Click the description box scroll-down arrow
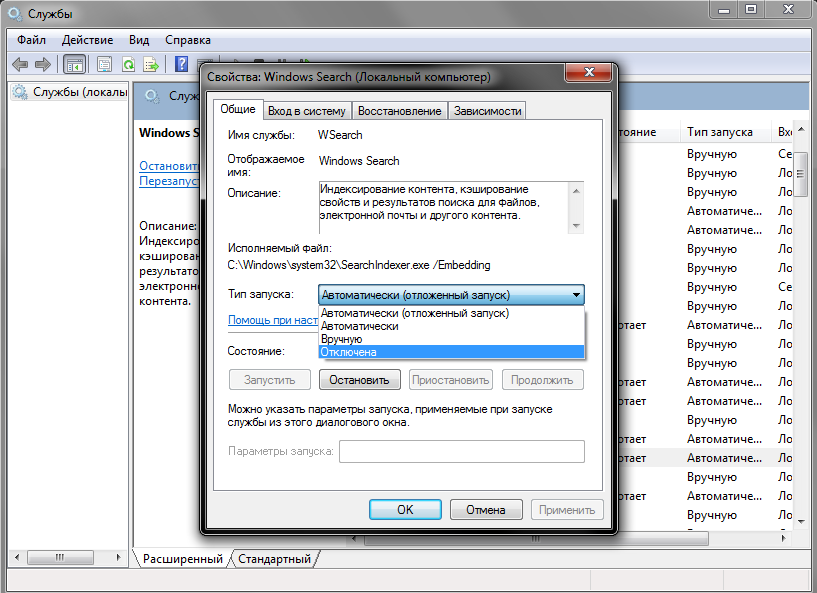The width and height of the screenshot is (817, 593). (x=576, y=226)
